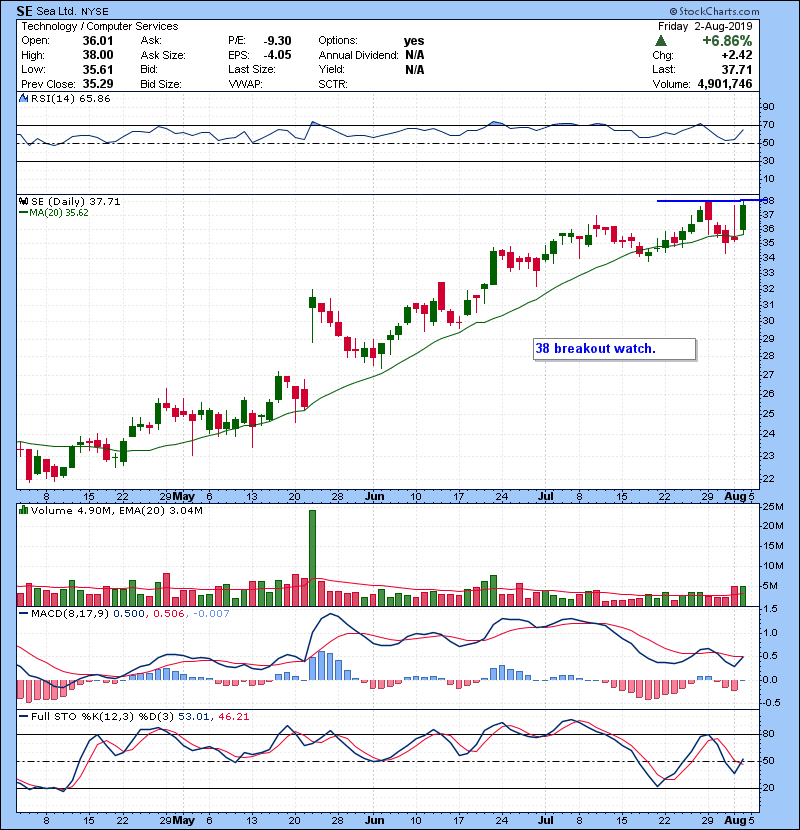Click the 'Aug' label on price chart axis
Viewport: 800px width, 830px height.
736,497
